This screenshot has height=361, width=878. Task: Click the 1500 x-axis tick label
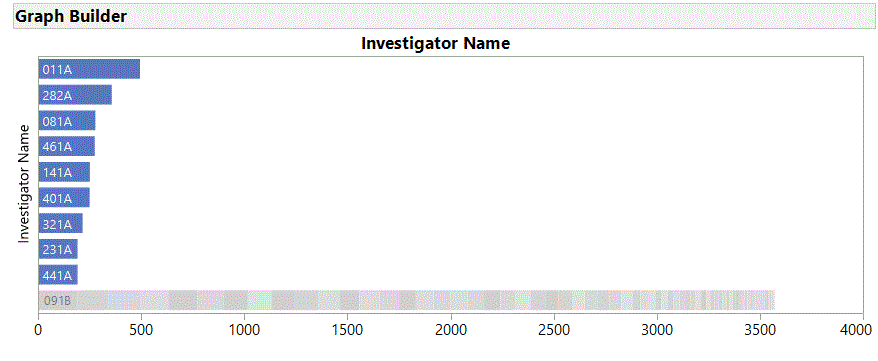point(348,329)
